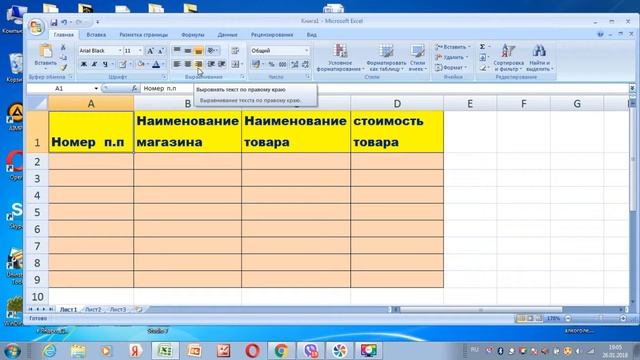Decrease the font size with the small A

(160, 51)
